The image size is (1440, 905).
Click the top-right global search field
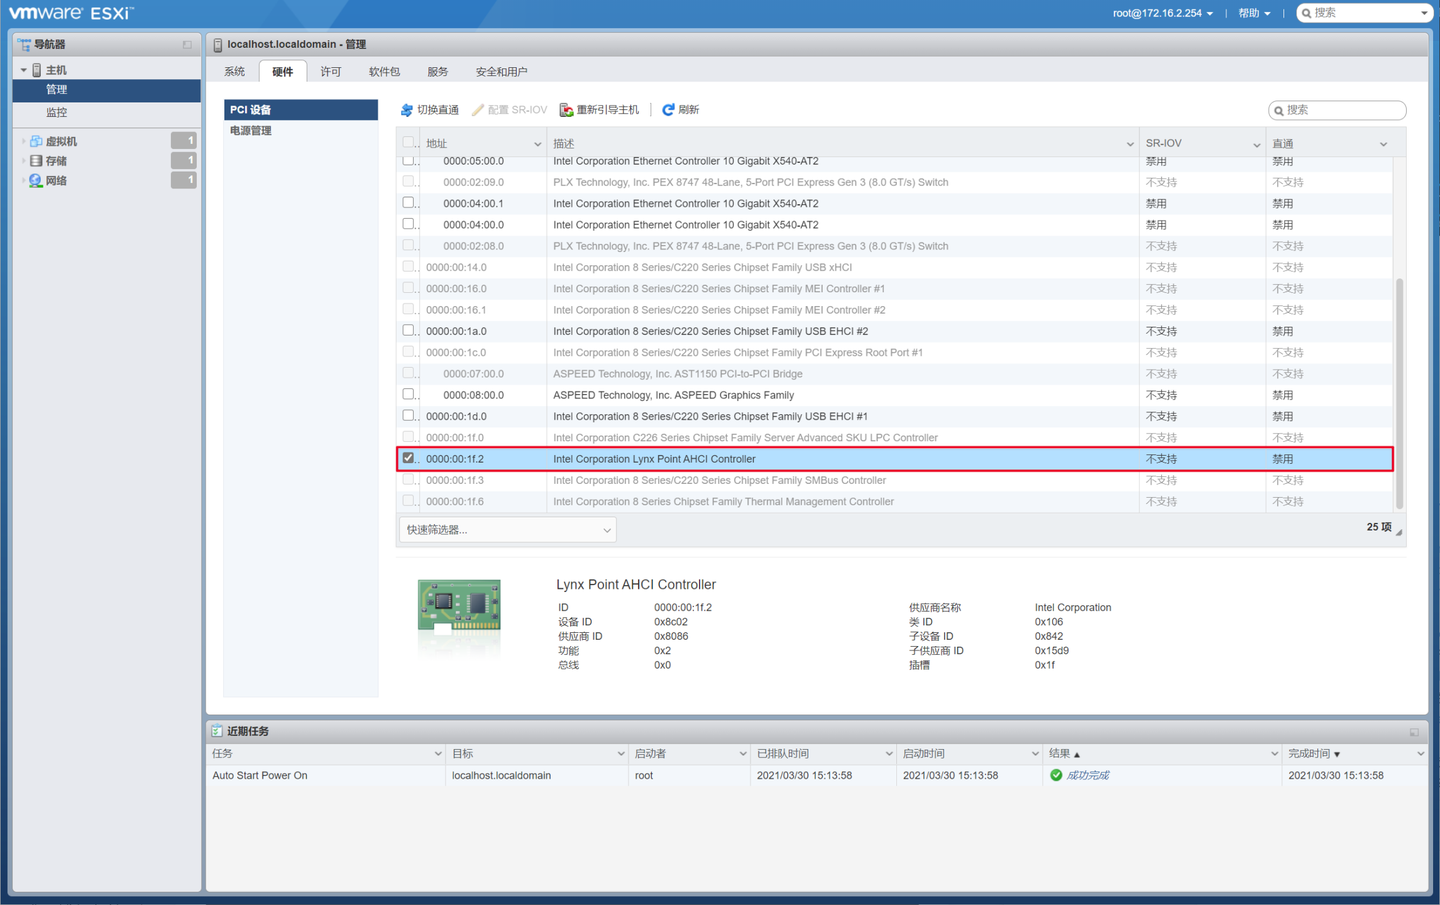(1366, 13)
